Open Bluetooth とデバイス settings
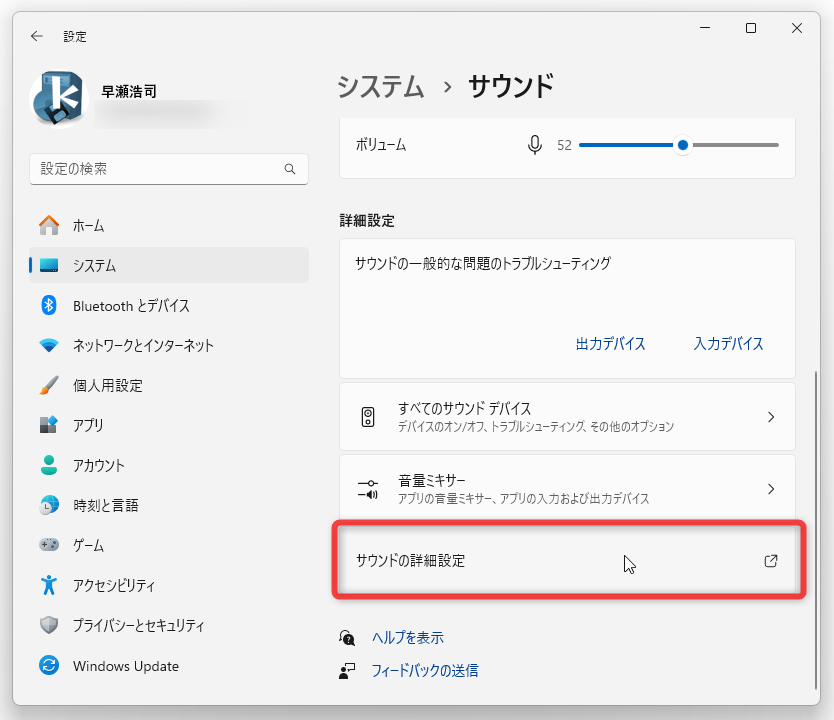The width and height of the screenshot is (834, 720). [169, 306]
